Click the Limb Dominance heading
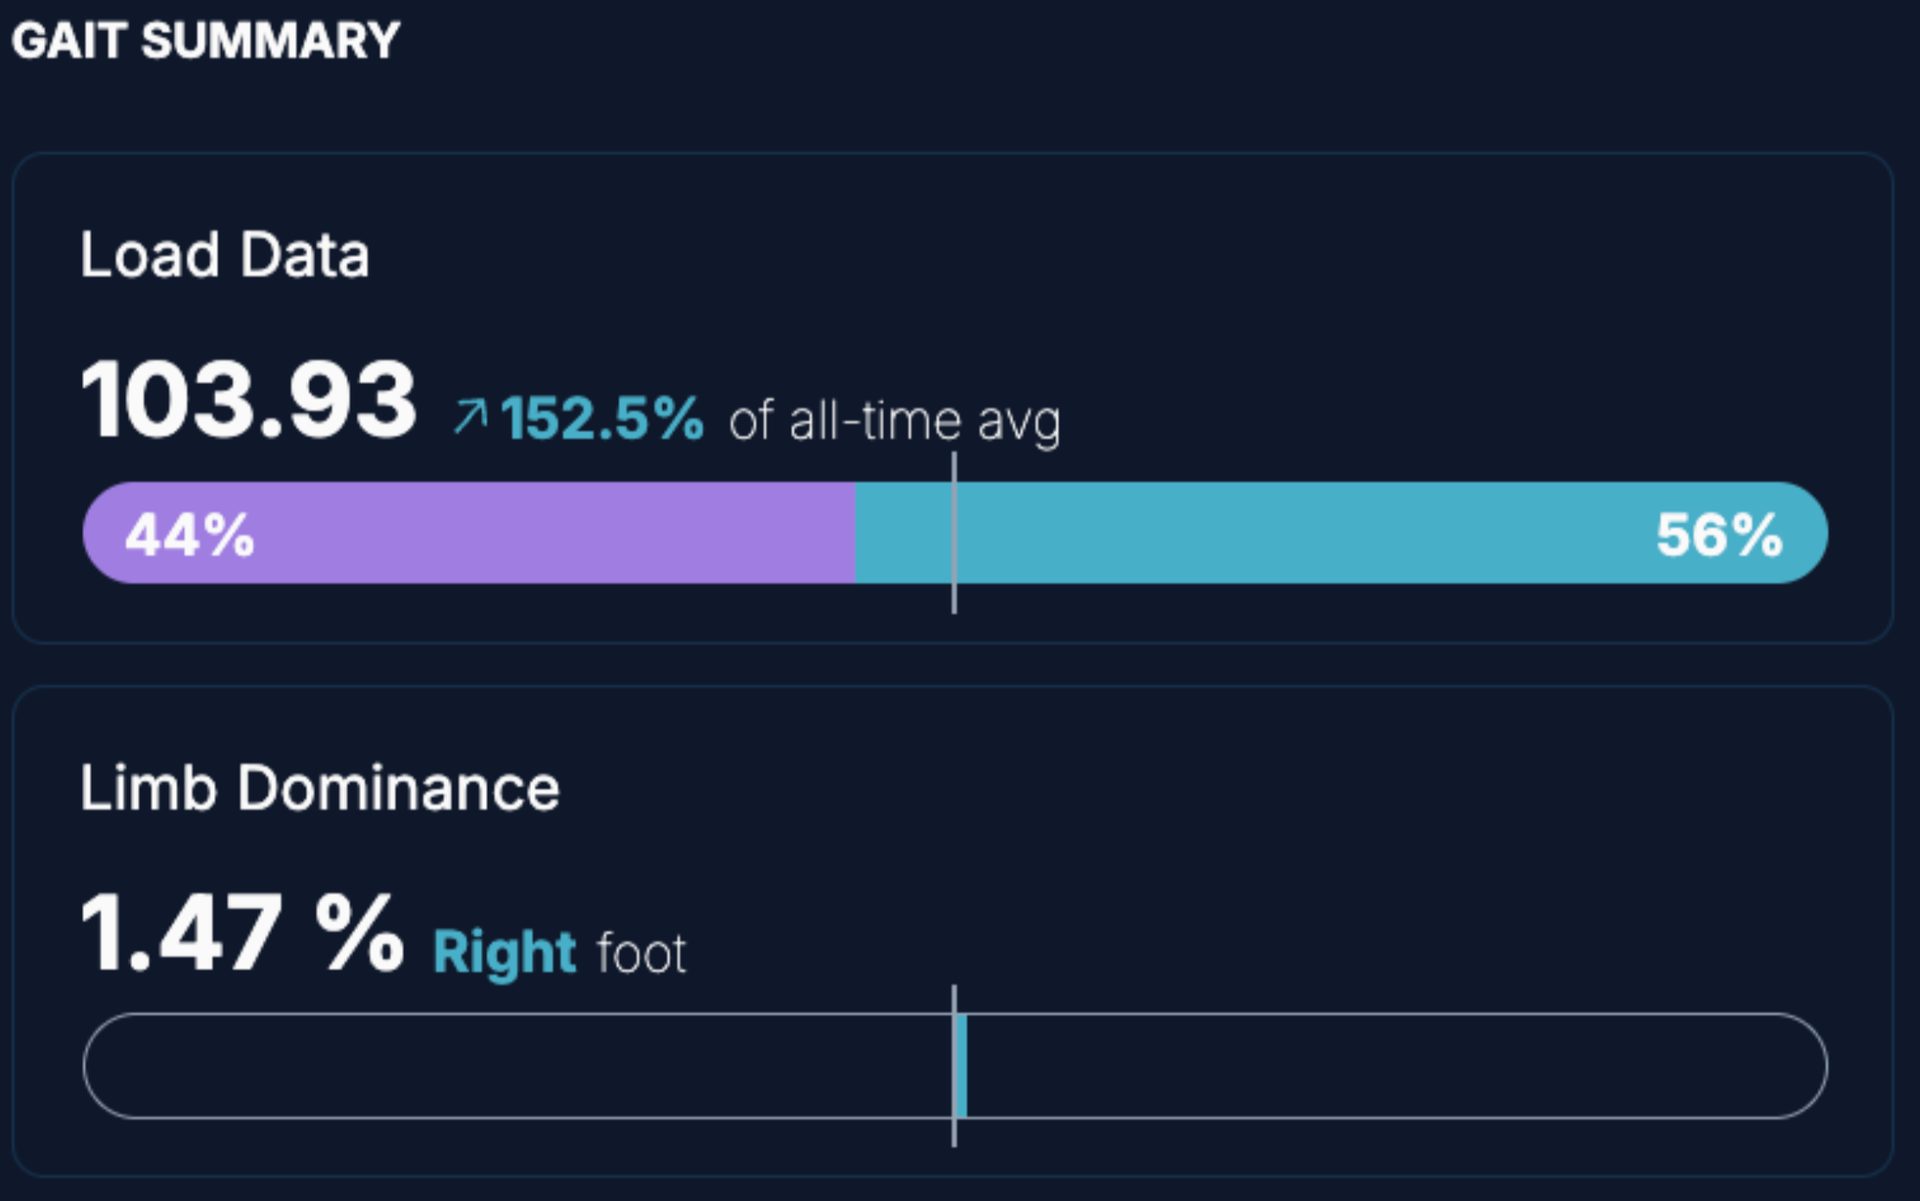The width and height of the screenshot is (1920, 1201). coord(320,788)
